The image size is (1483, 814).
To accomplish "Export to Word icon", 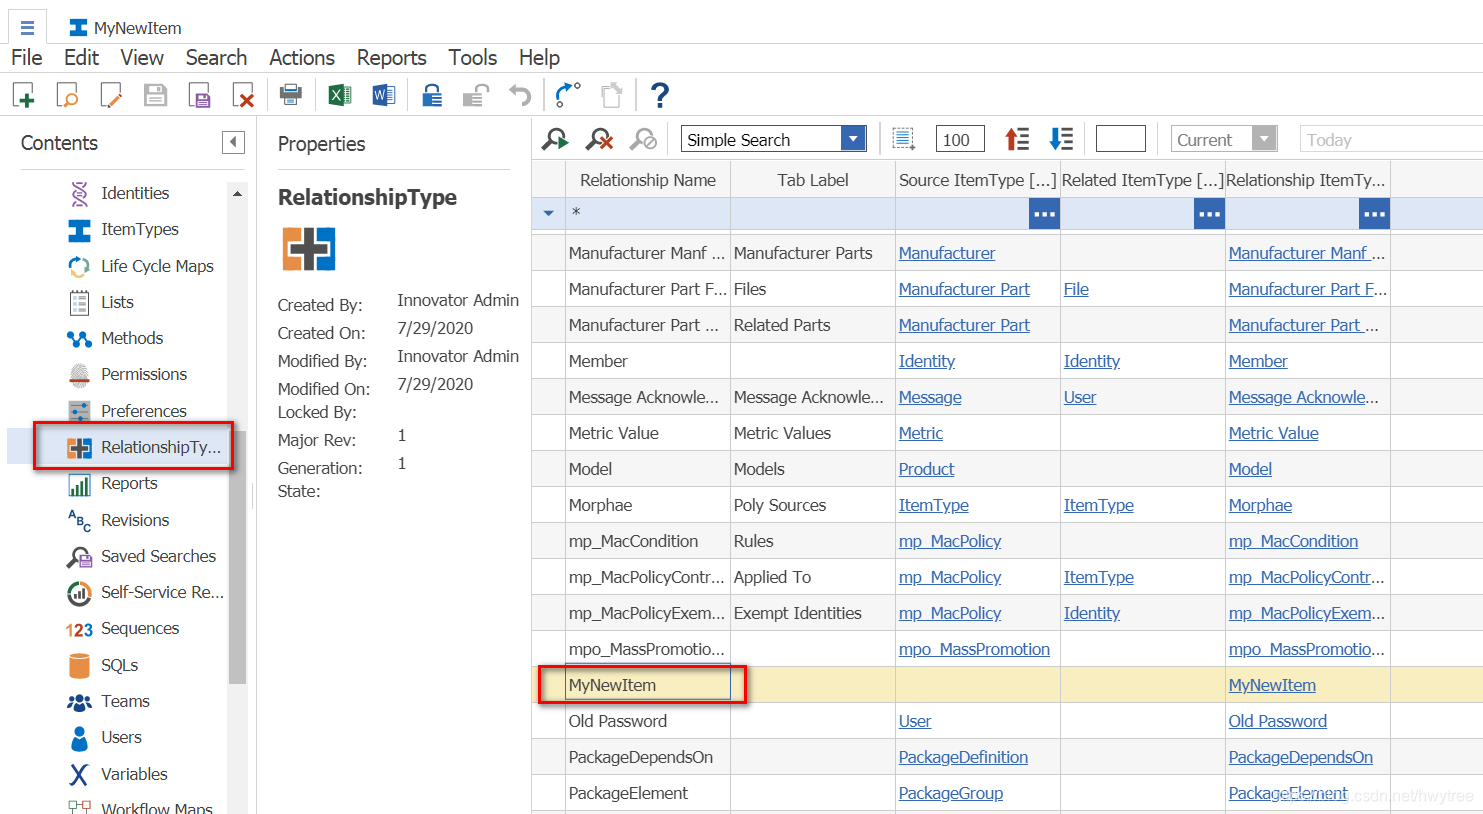I will point(384,95).
